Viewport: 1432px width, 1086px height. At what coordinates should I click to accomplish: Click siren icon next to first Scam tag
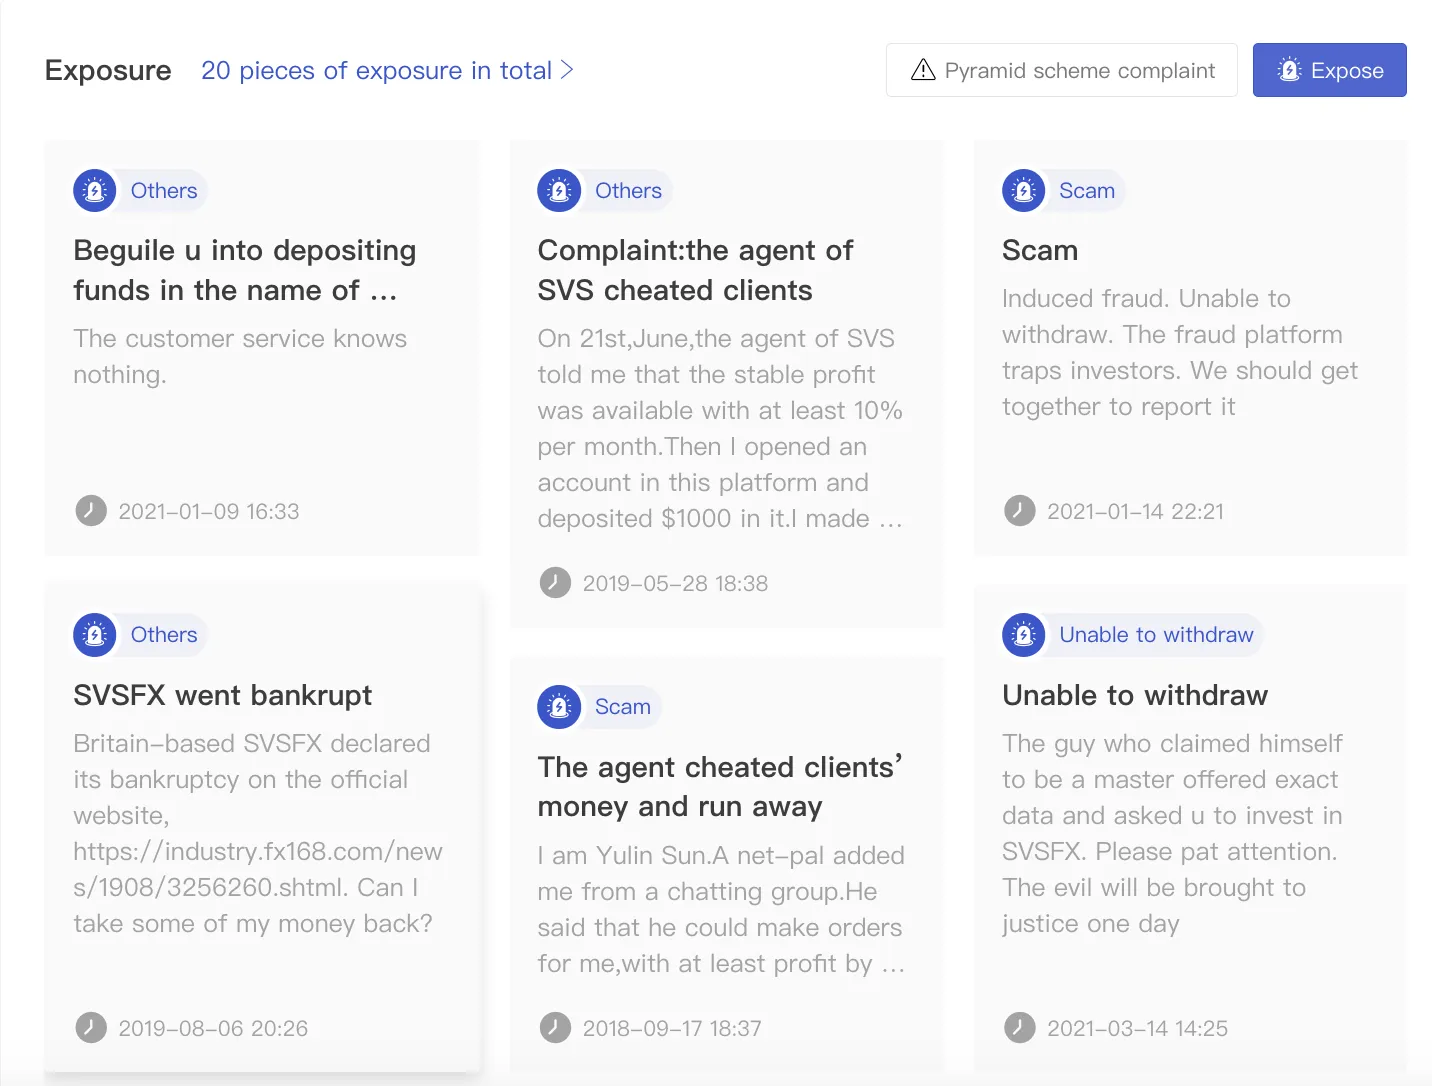coord(1024,190)
